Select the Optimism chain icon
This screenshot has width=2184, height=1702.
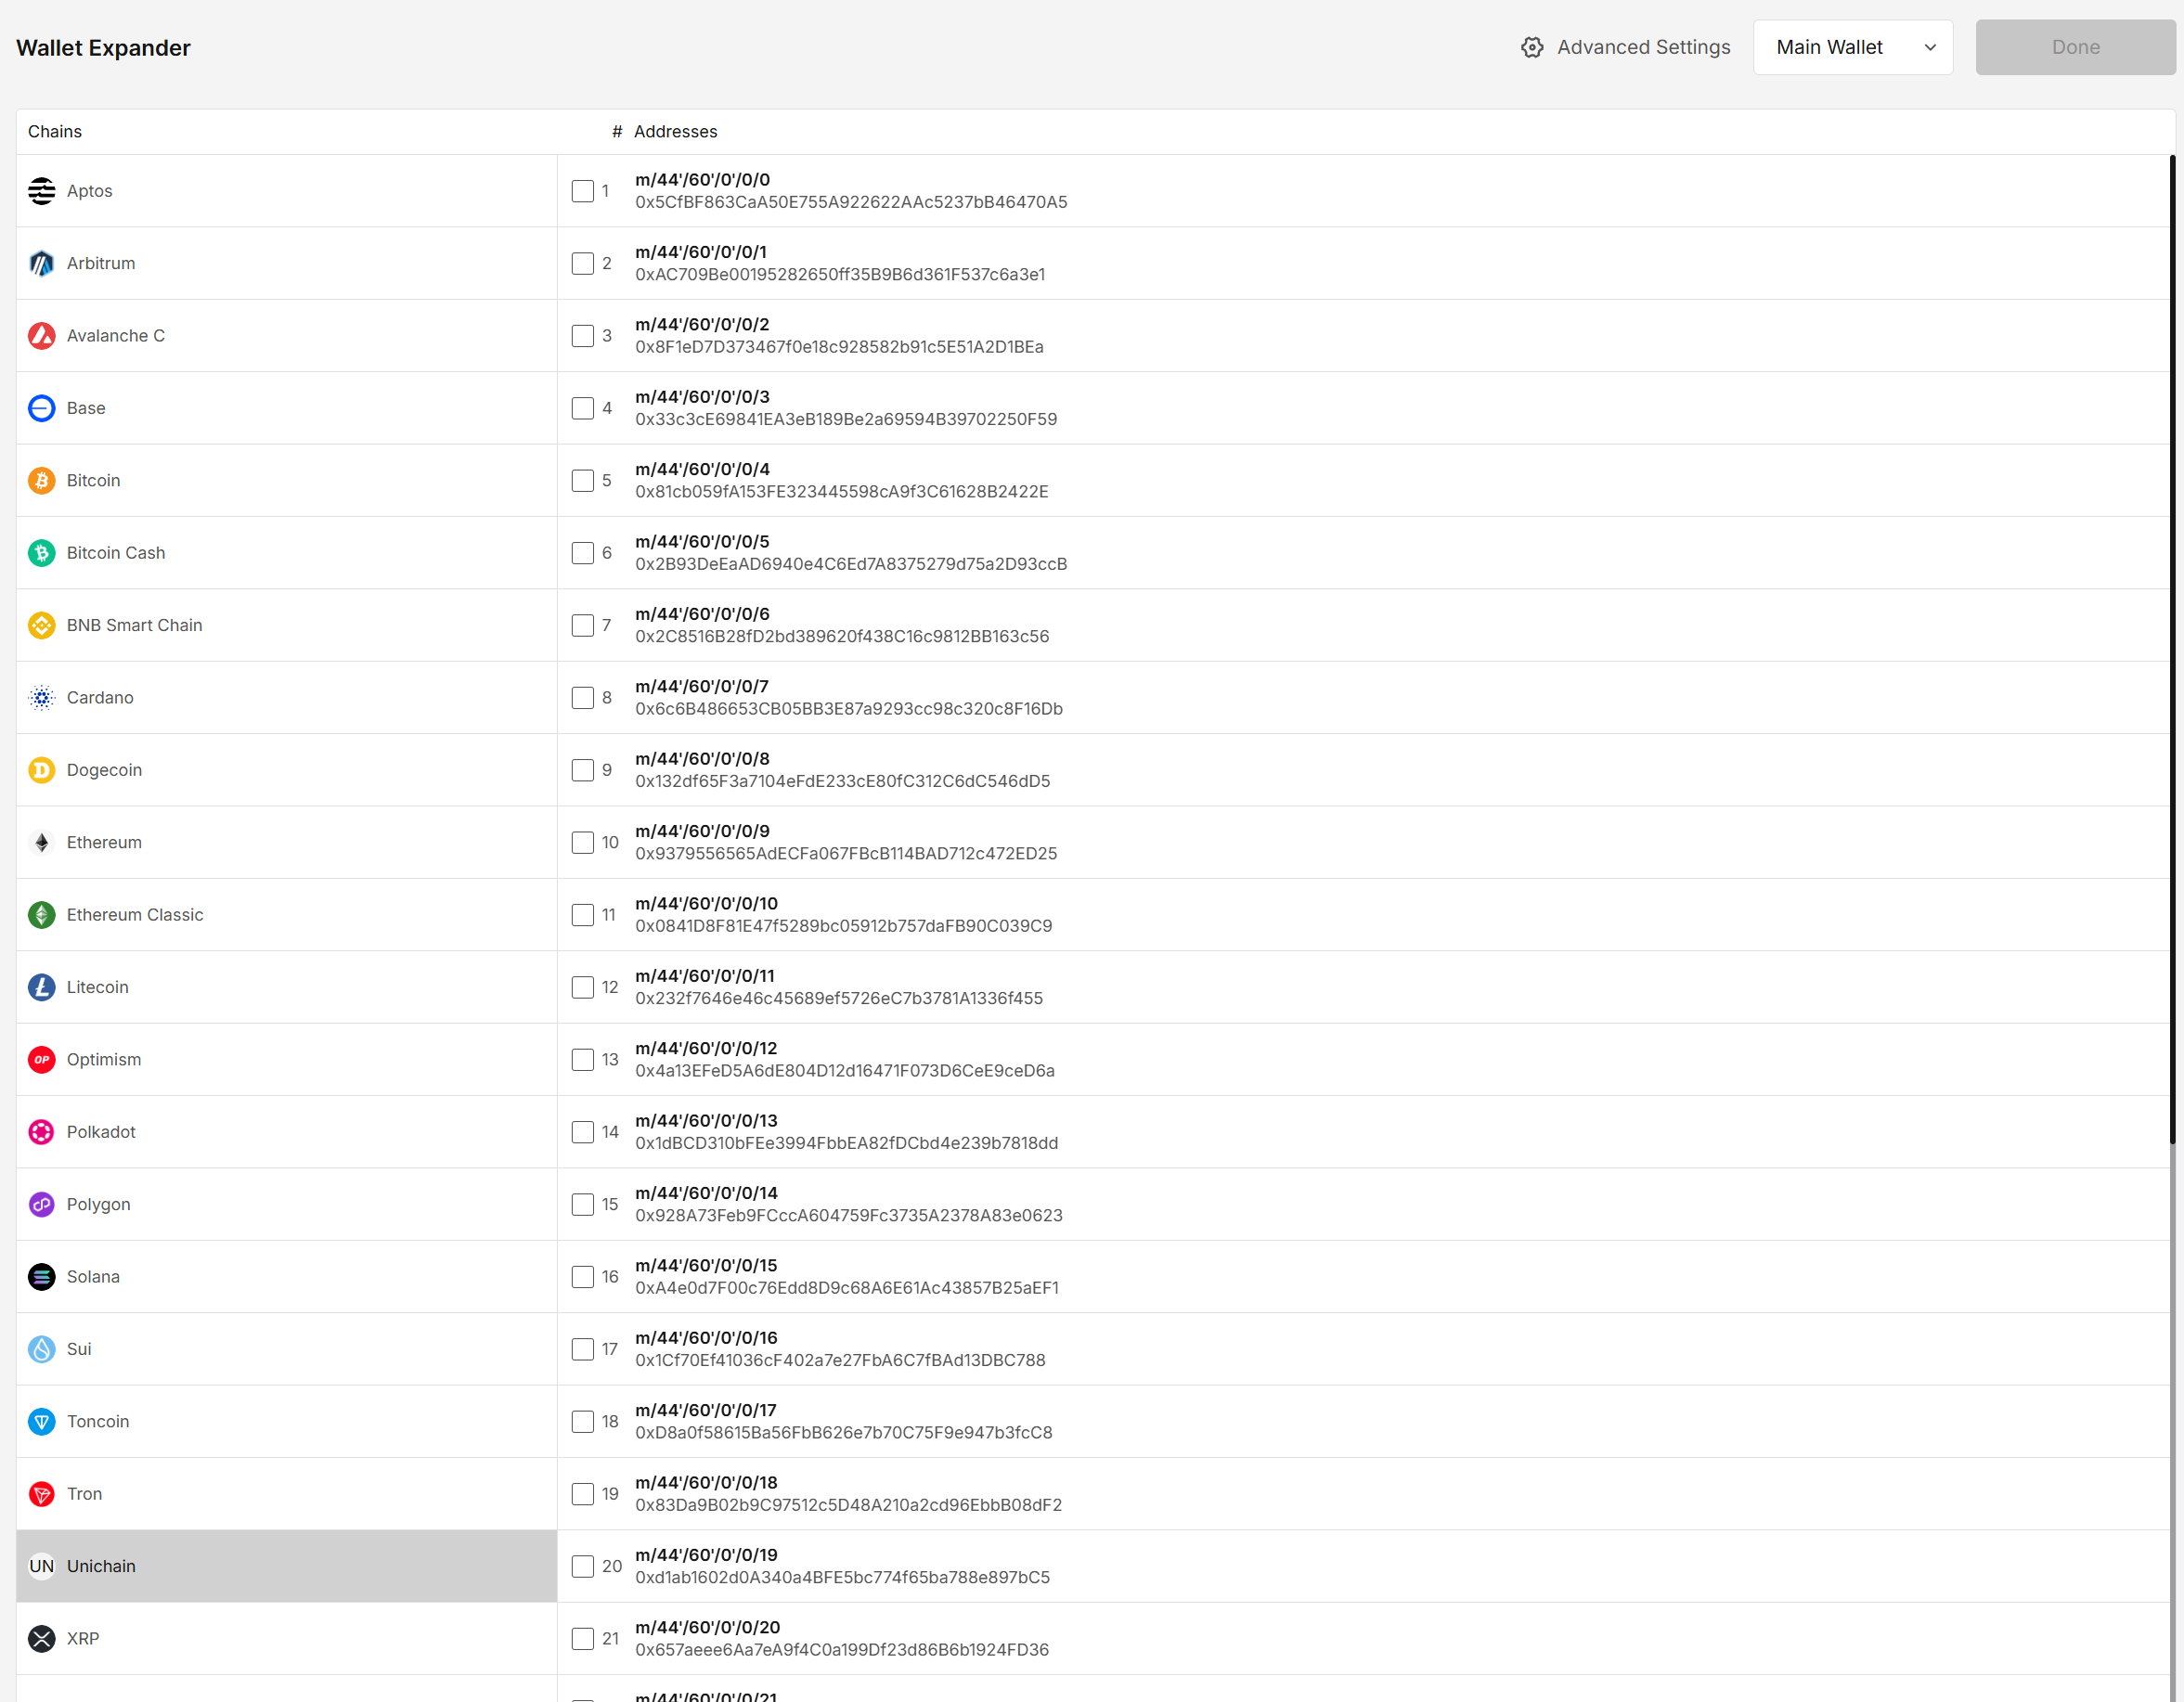tap(41, 1059)
